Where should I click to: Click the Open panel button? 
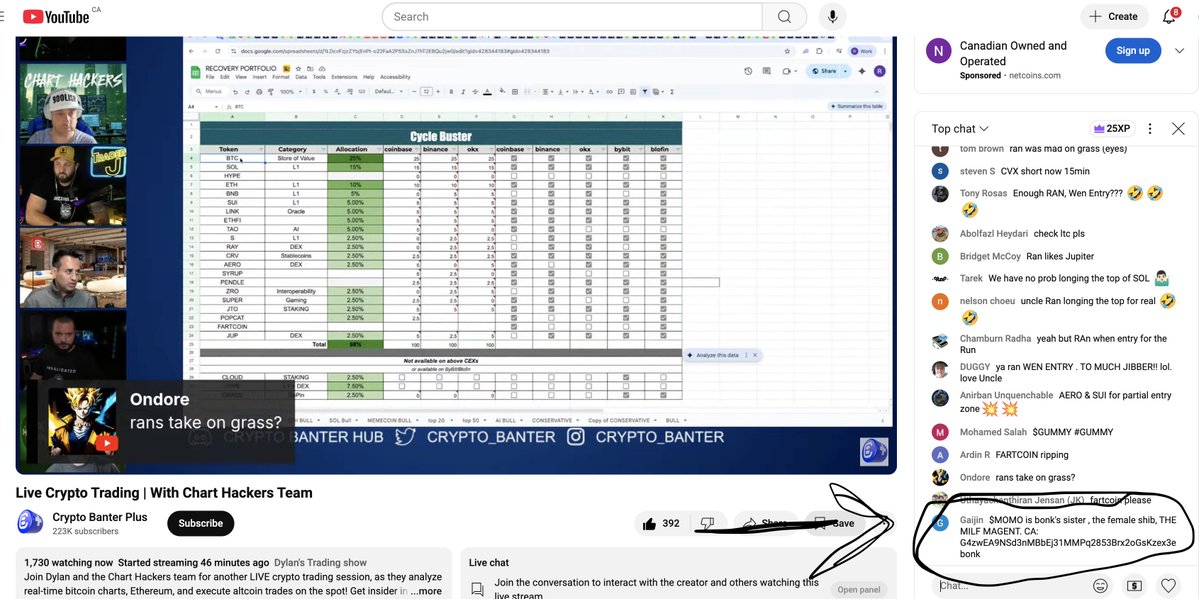point(858,590)
